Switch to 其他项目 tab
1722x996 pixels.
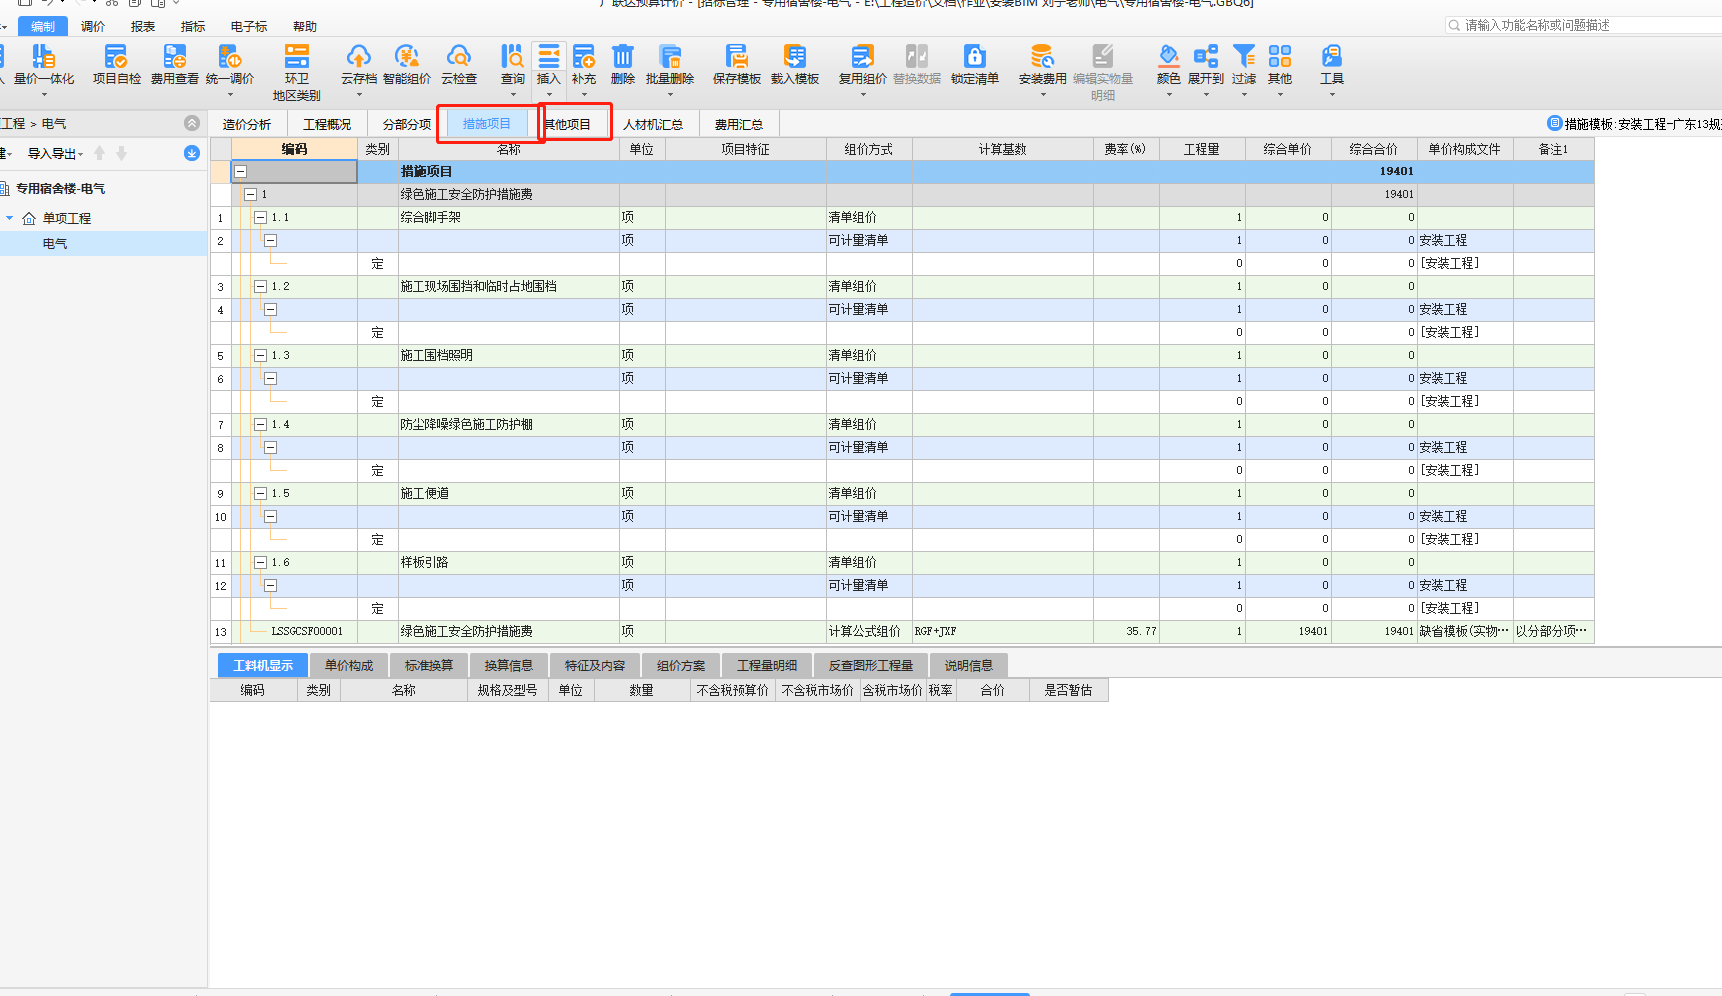(x=568, y=124)
